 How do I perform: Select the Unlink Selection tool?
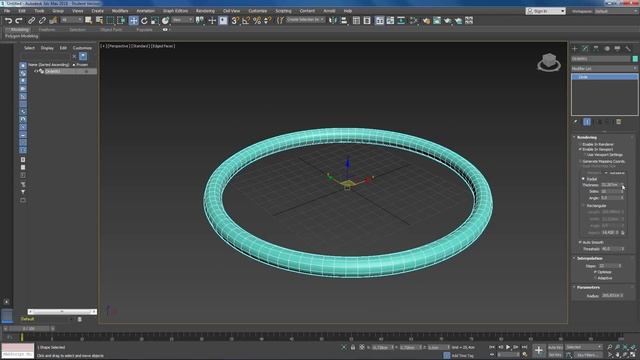pos(42,20)
